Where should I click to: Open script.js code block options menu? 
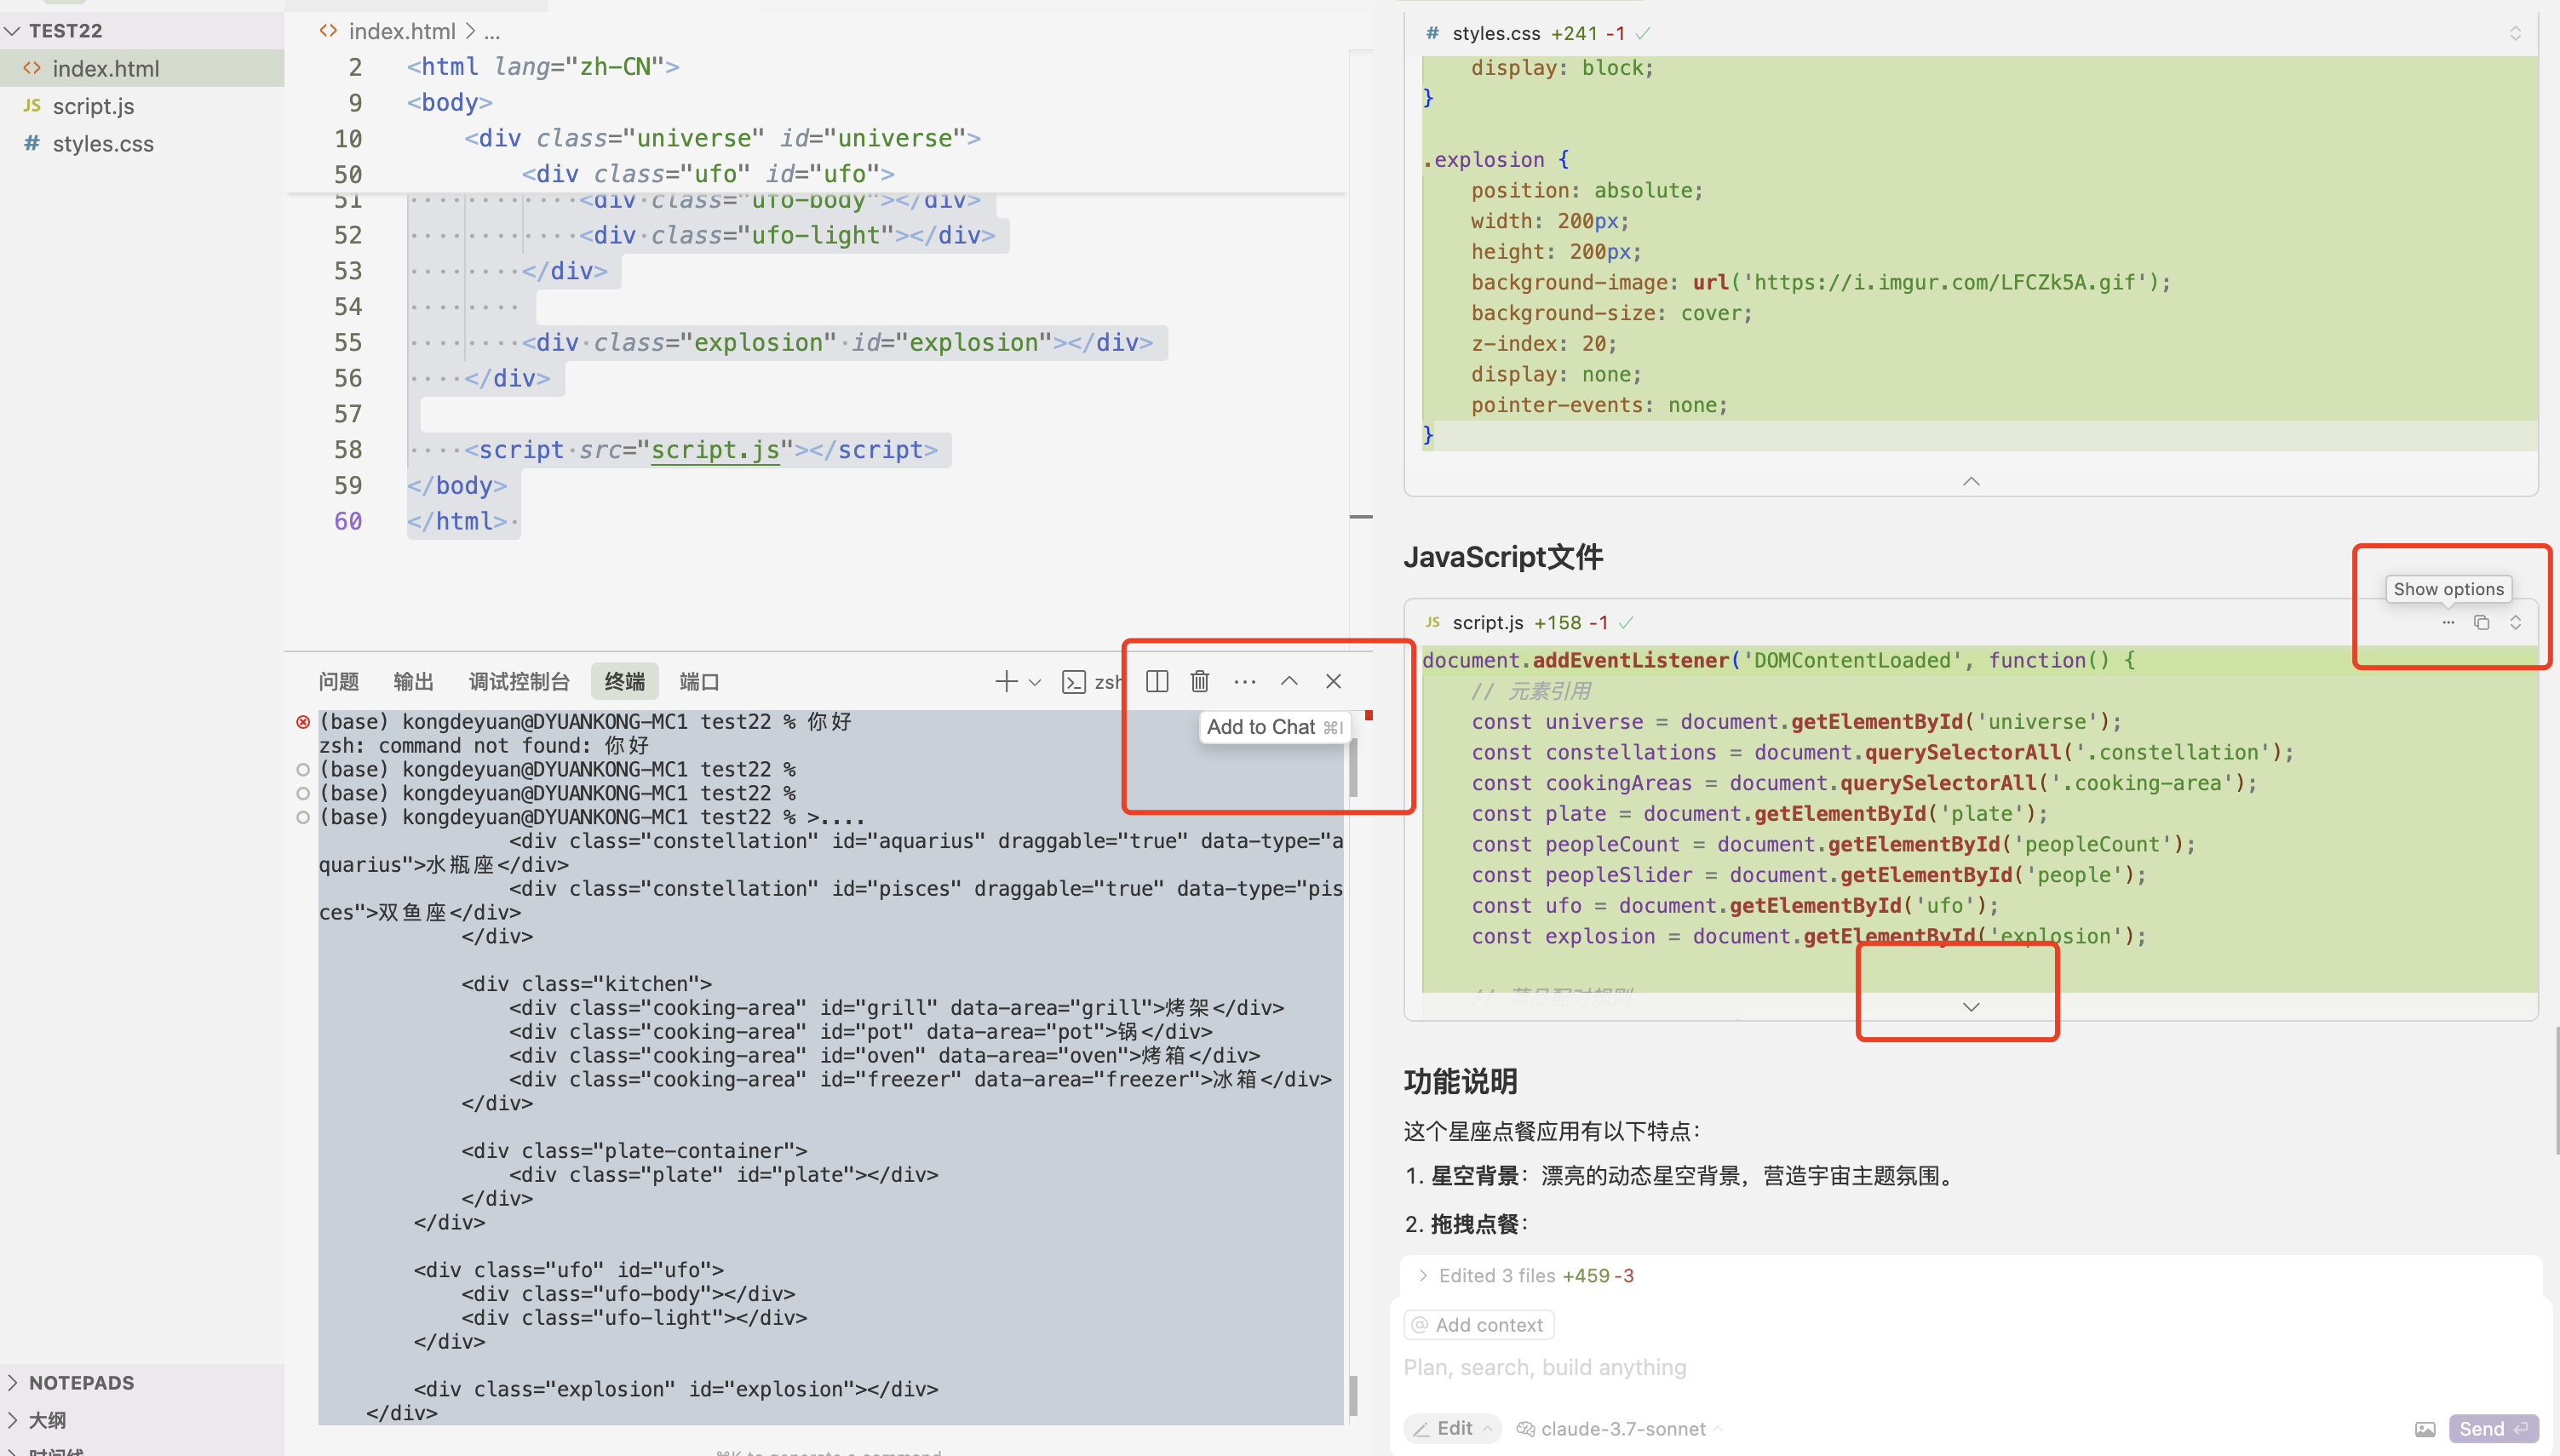coord(2448,622)
